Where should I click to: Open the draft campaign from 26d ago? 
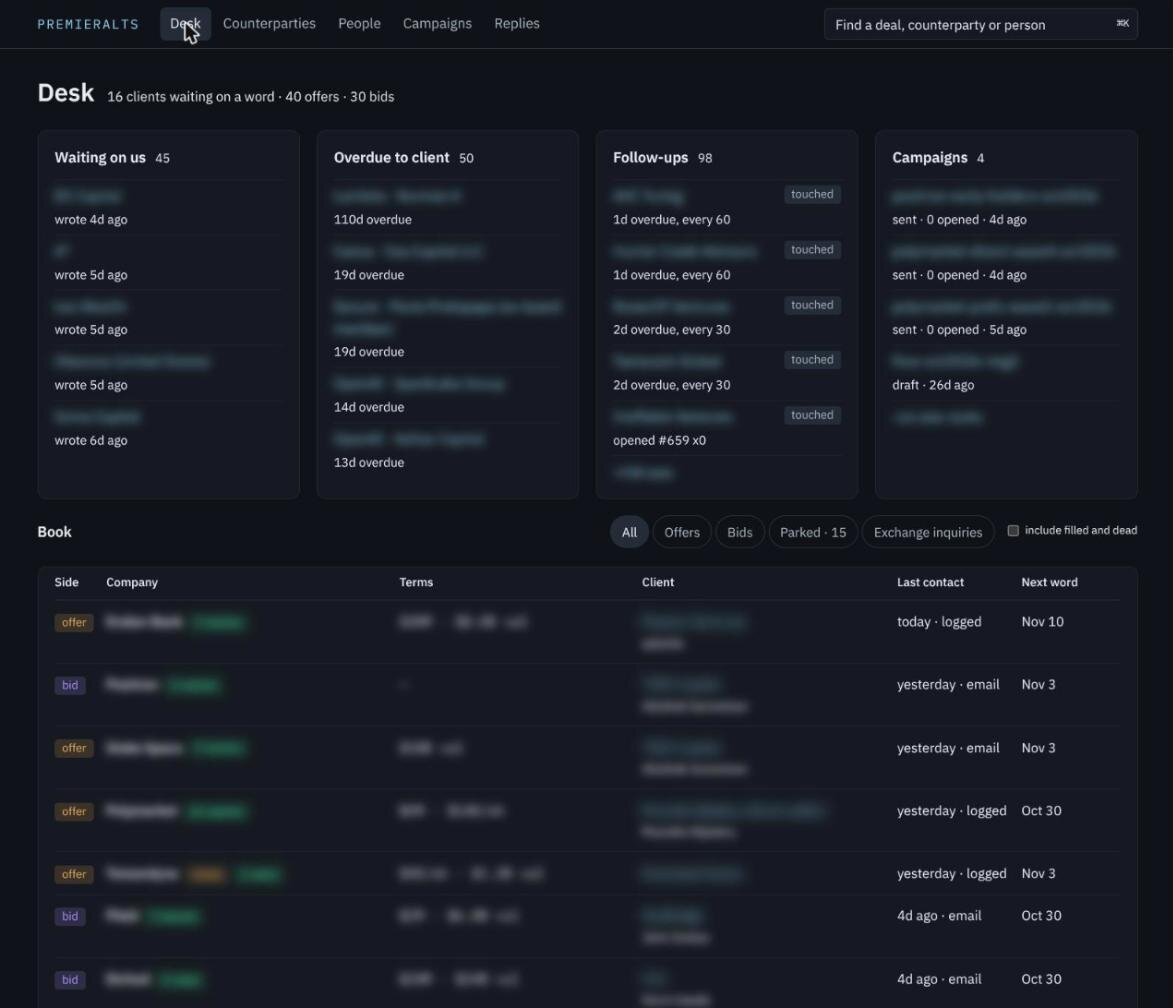point(1005,373)
